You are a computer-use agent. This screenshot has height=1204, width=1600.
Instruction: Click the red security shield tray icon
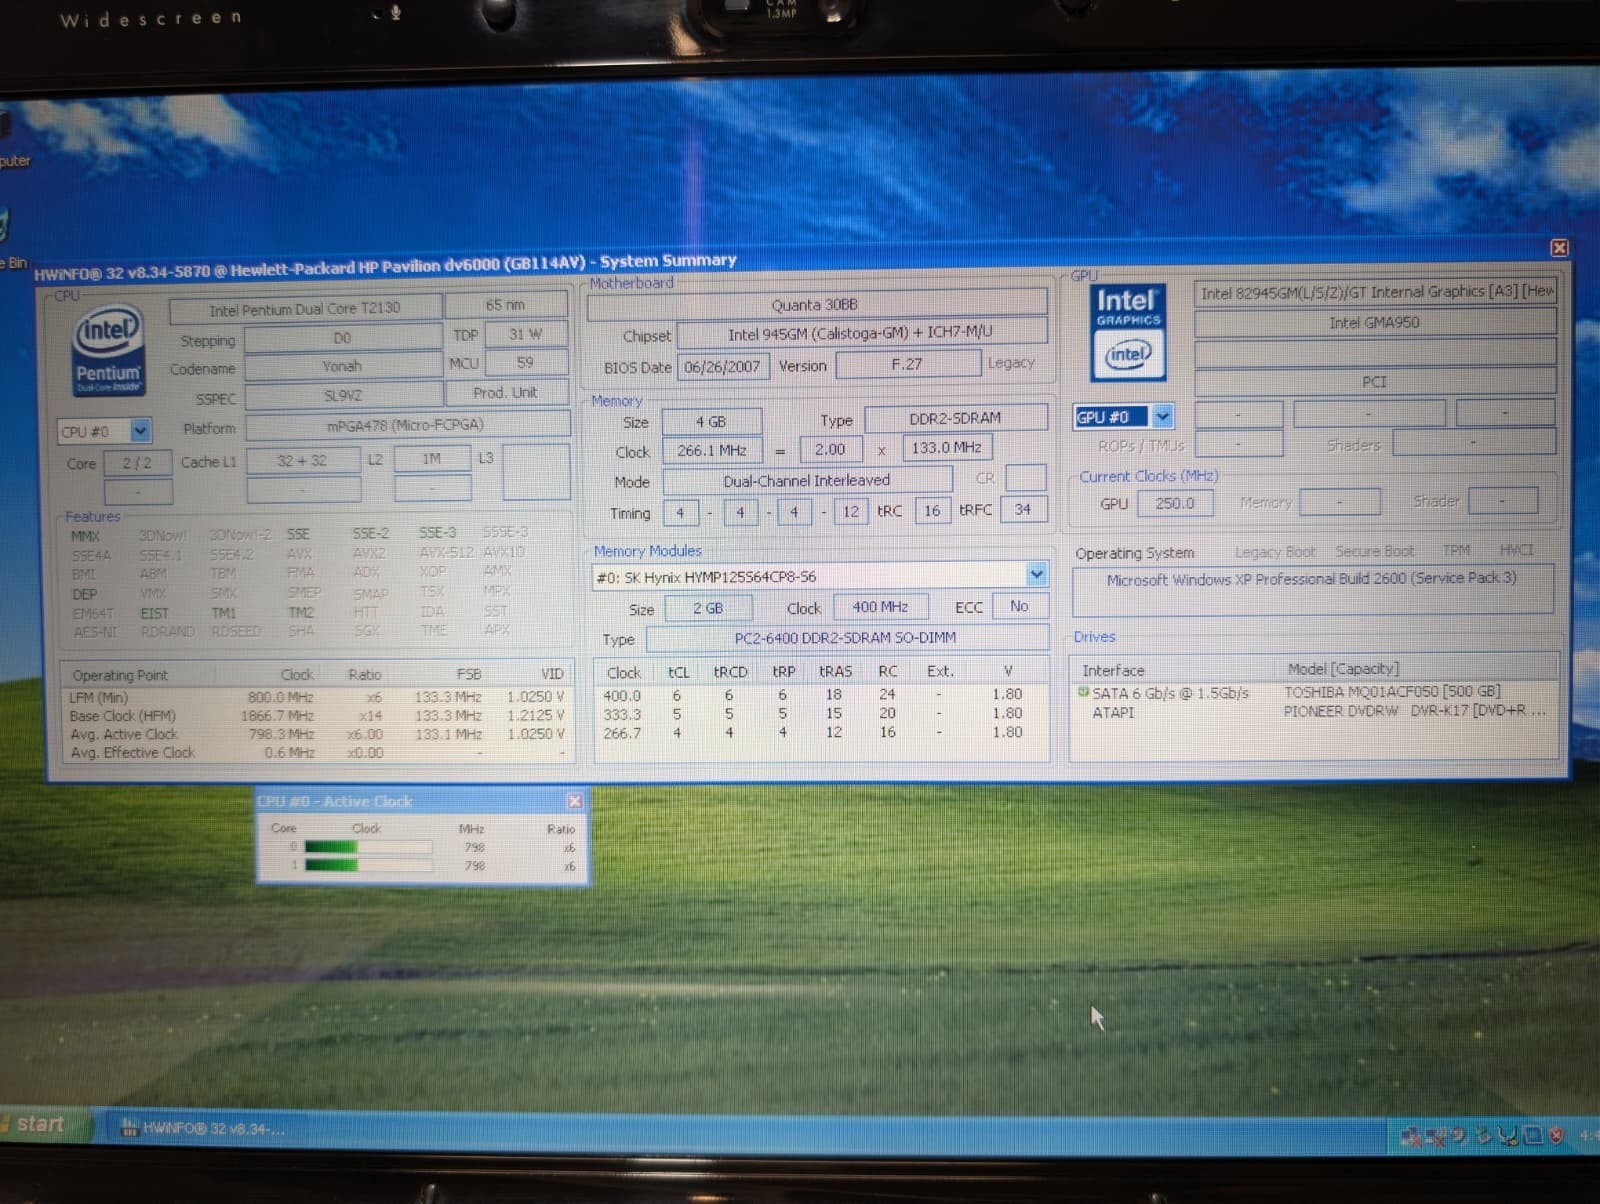click(x=1556, y=1135)
